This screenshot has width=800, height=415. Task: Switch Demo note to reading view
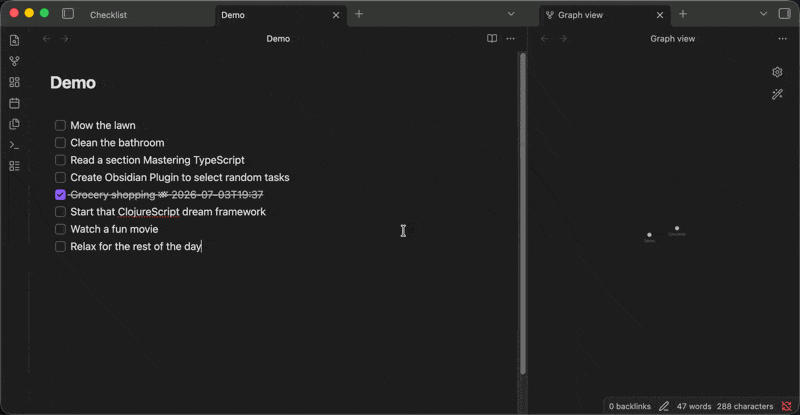[492, 39]
